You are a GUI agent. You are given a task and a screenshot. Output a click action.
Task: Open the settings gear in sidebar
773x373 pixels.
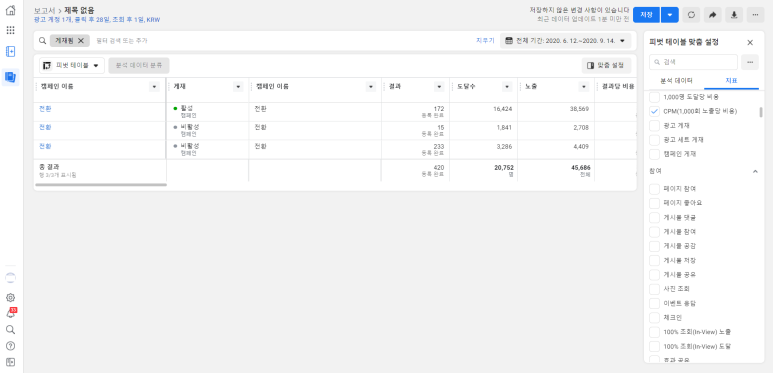[x=10, y=298]
